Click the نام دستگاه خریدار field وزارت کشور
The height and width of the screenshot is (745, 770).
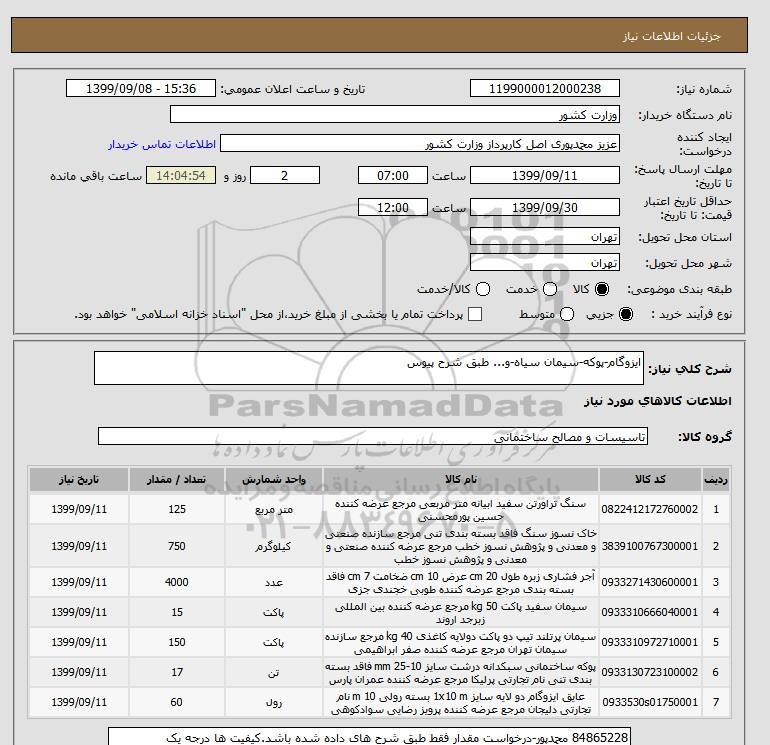point(395,114)
